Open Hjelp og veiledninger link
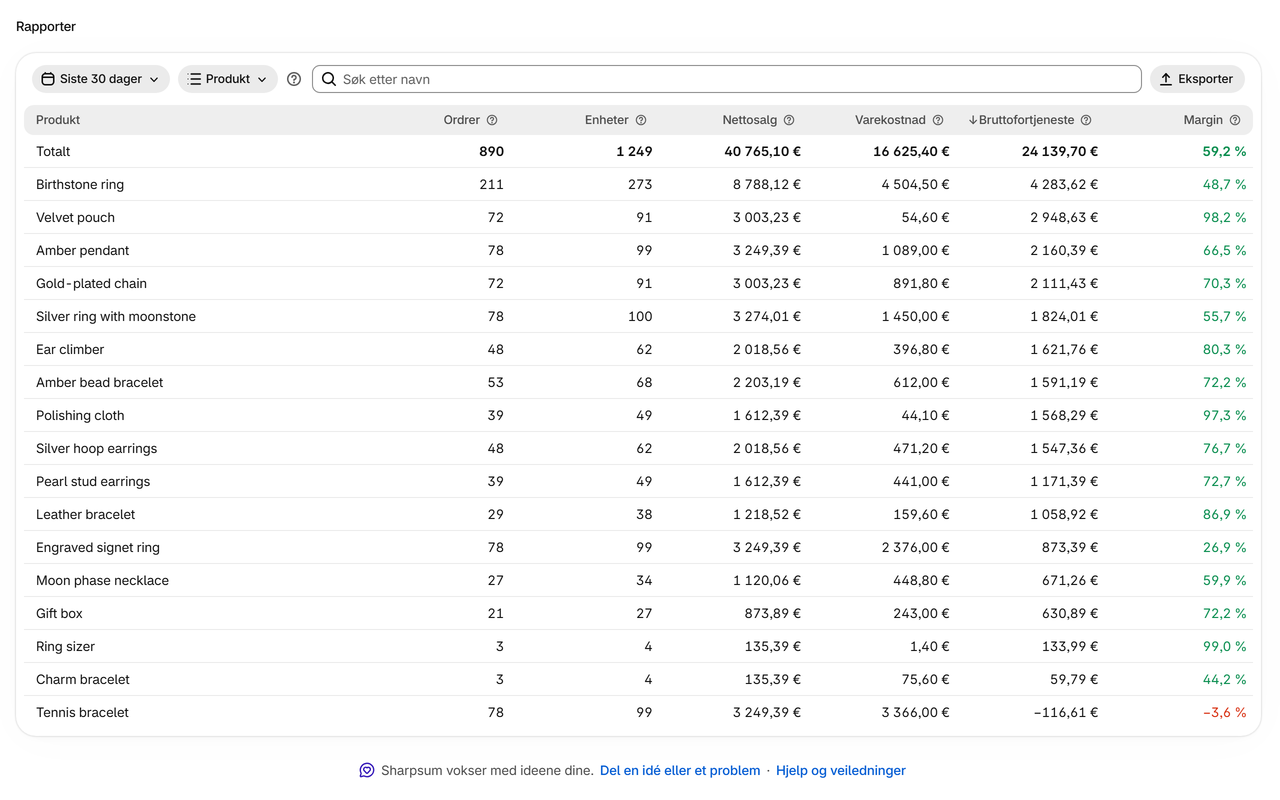The image size is (1280, 800). (x=841, y=770)
